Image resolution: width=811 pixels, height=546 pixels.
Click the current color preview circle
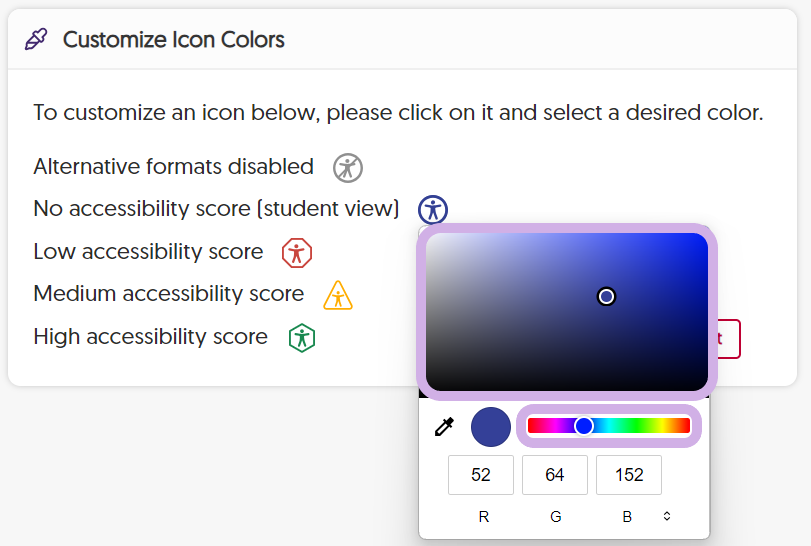(491, 427)
